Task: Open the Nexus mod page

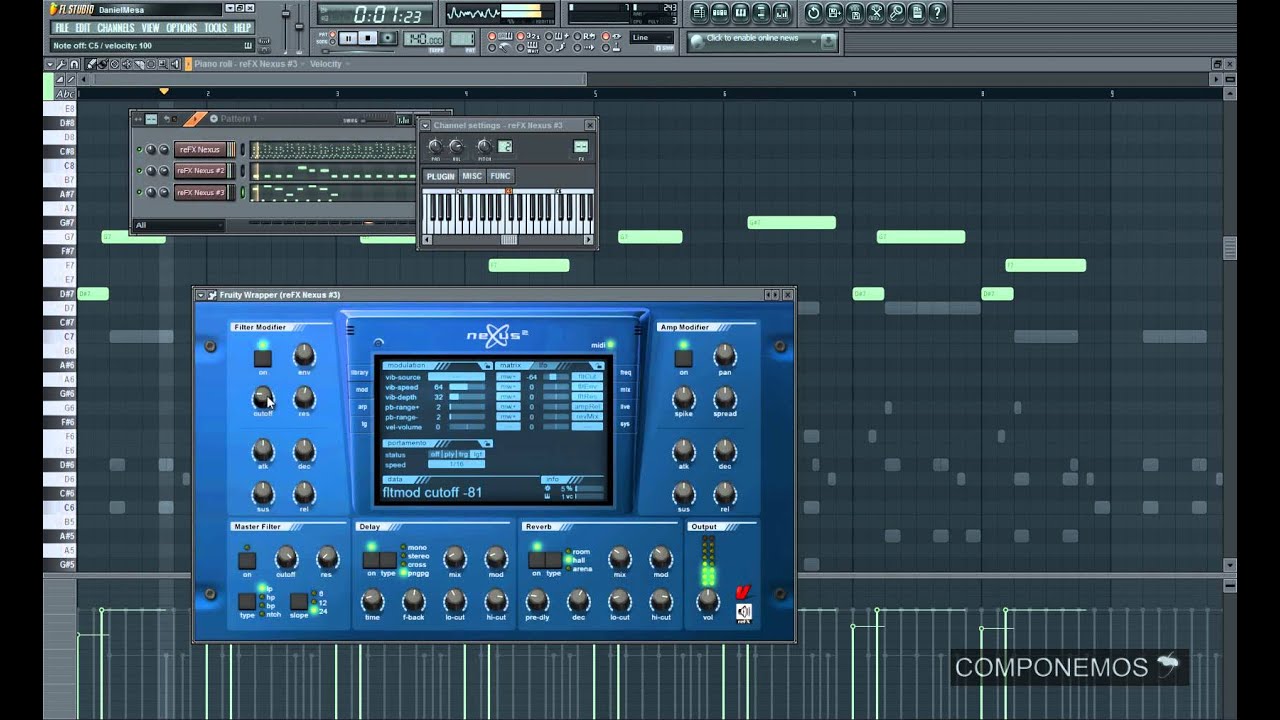Action: pos(361,389)
